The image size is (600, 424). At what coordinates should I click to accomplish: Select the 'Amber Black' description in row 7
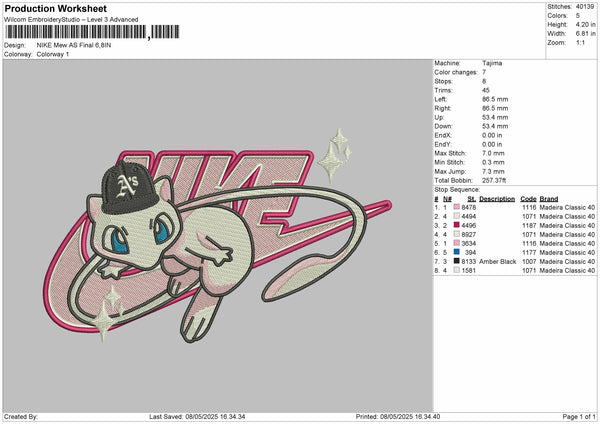click(x=497, y=261)
